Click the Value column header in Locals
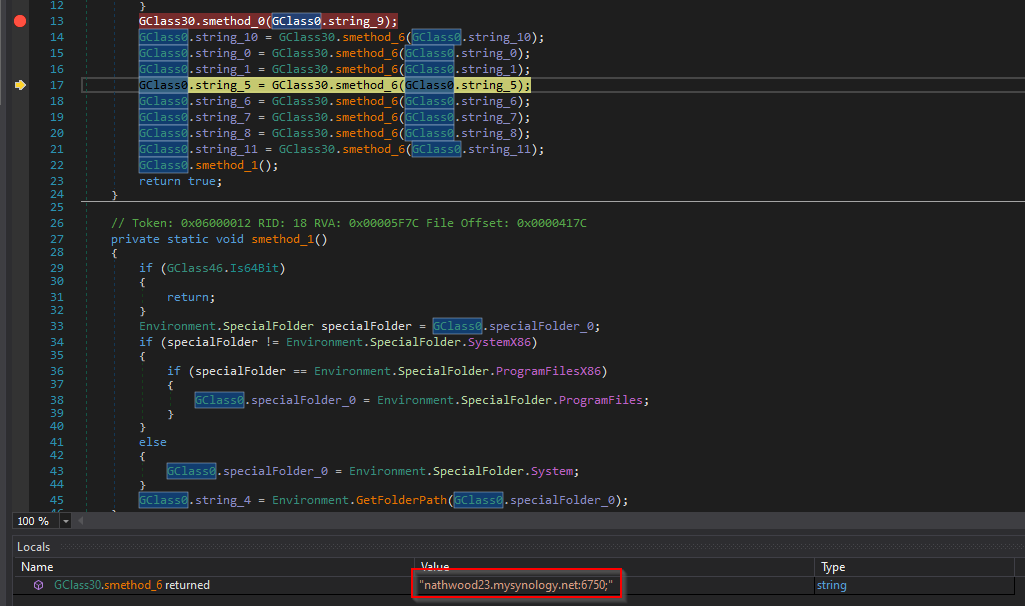Screen dimensions: 1025x606 435,567
